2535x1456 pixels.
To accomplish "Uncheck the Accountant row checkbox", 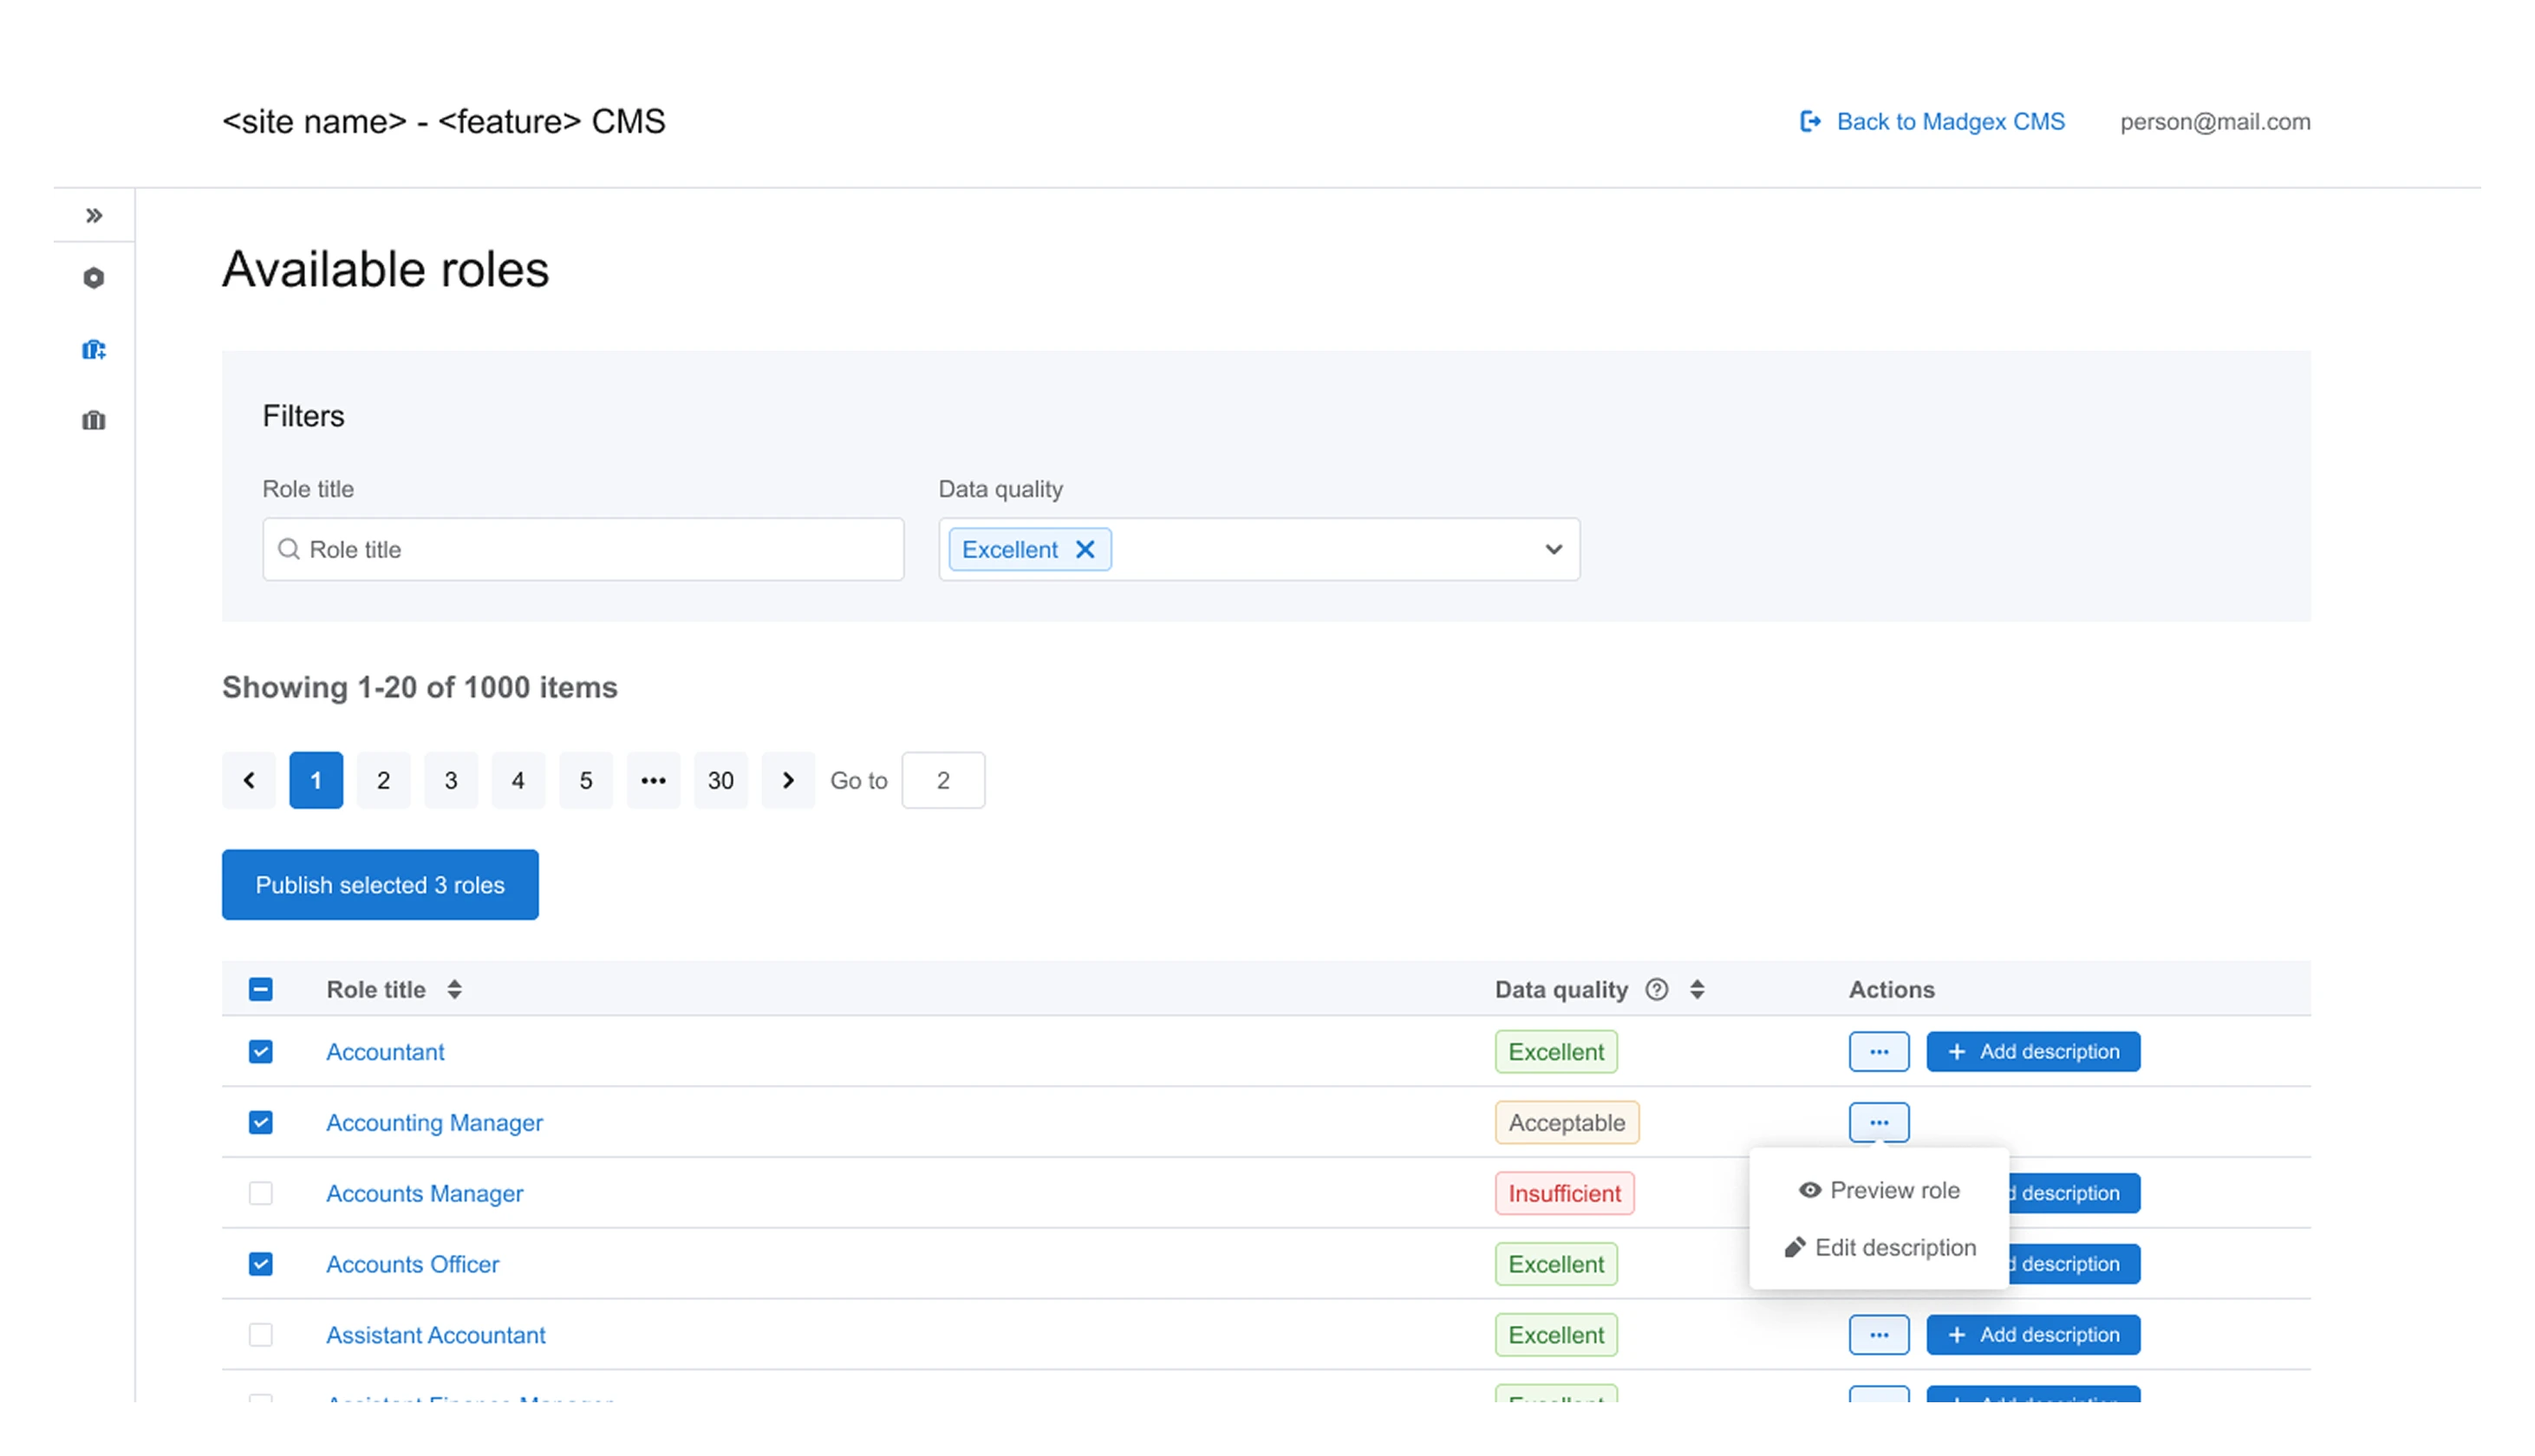I will [x=261, y=1051].
